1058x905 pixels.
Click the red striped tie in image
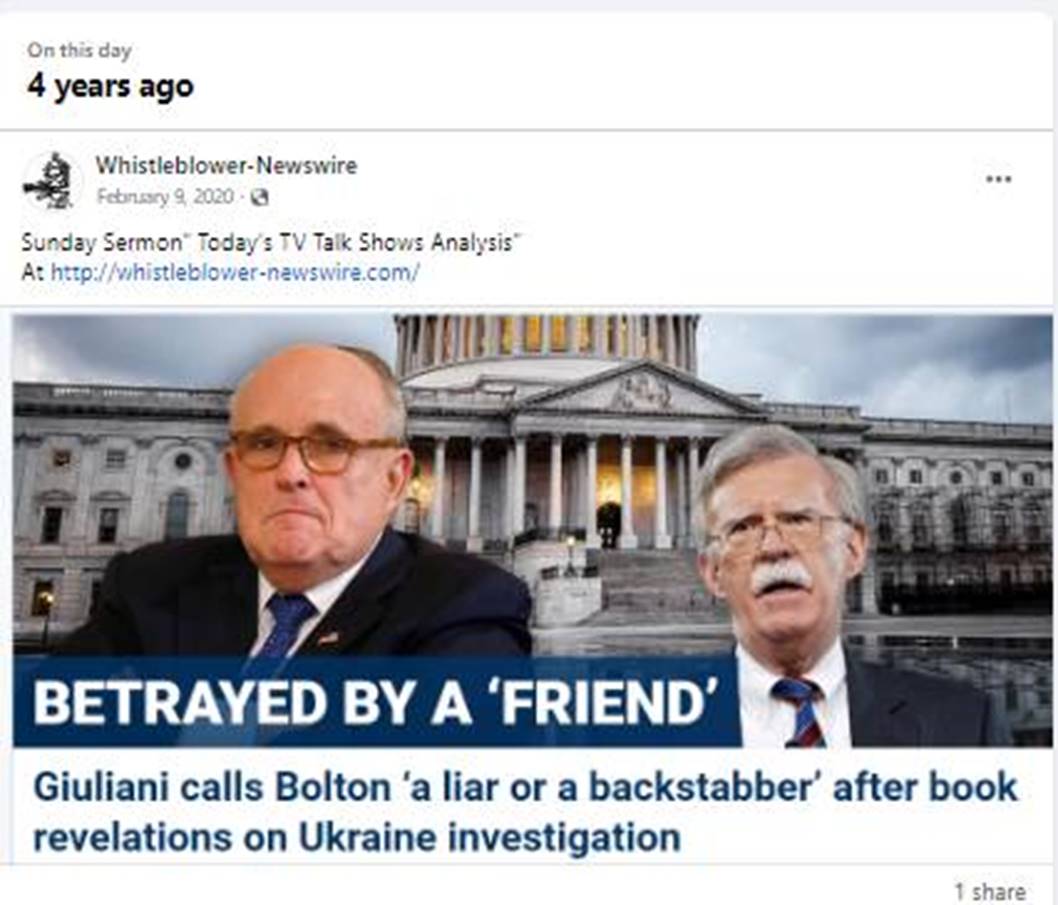(x=802, y=713)
